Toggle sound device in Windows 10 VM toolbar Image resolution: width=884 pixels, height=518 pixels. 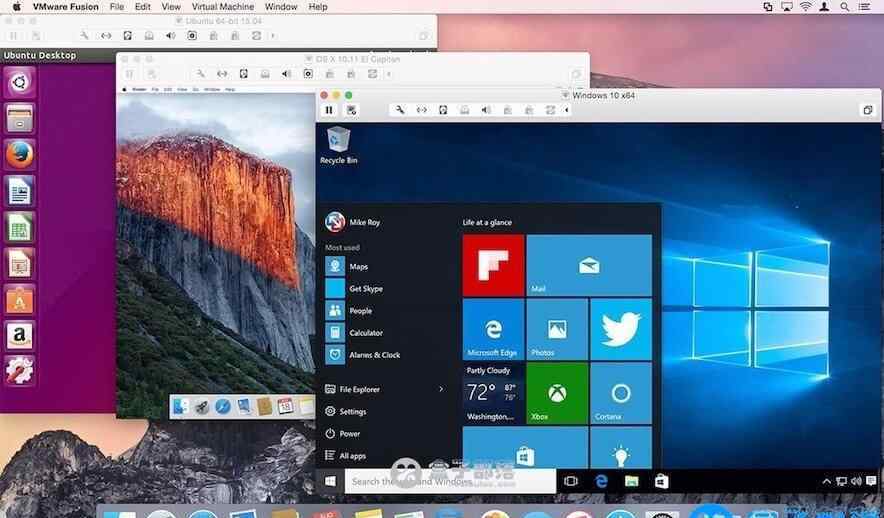[x=485, y=110]
